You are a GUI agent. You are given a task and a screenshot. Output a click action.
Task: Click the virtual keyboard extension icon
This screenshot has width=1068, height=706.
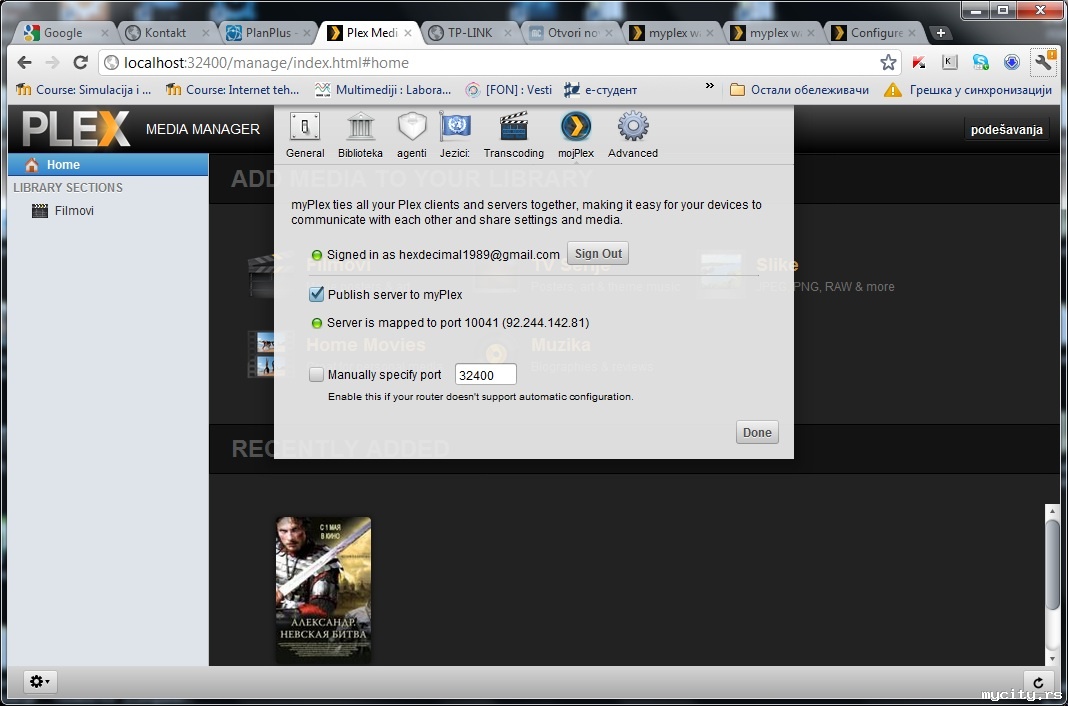[949, 63]
